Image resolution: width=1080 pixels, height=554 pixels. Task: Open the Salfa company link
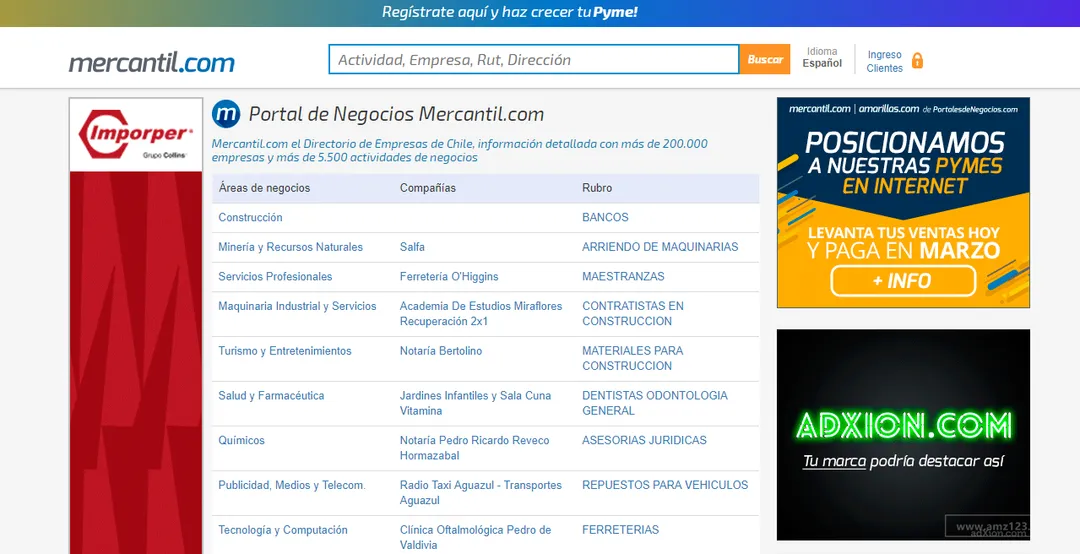(x=412, y=247)
